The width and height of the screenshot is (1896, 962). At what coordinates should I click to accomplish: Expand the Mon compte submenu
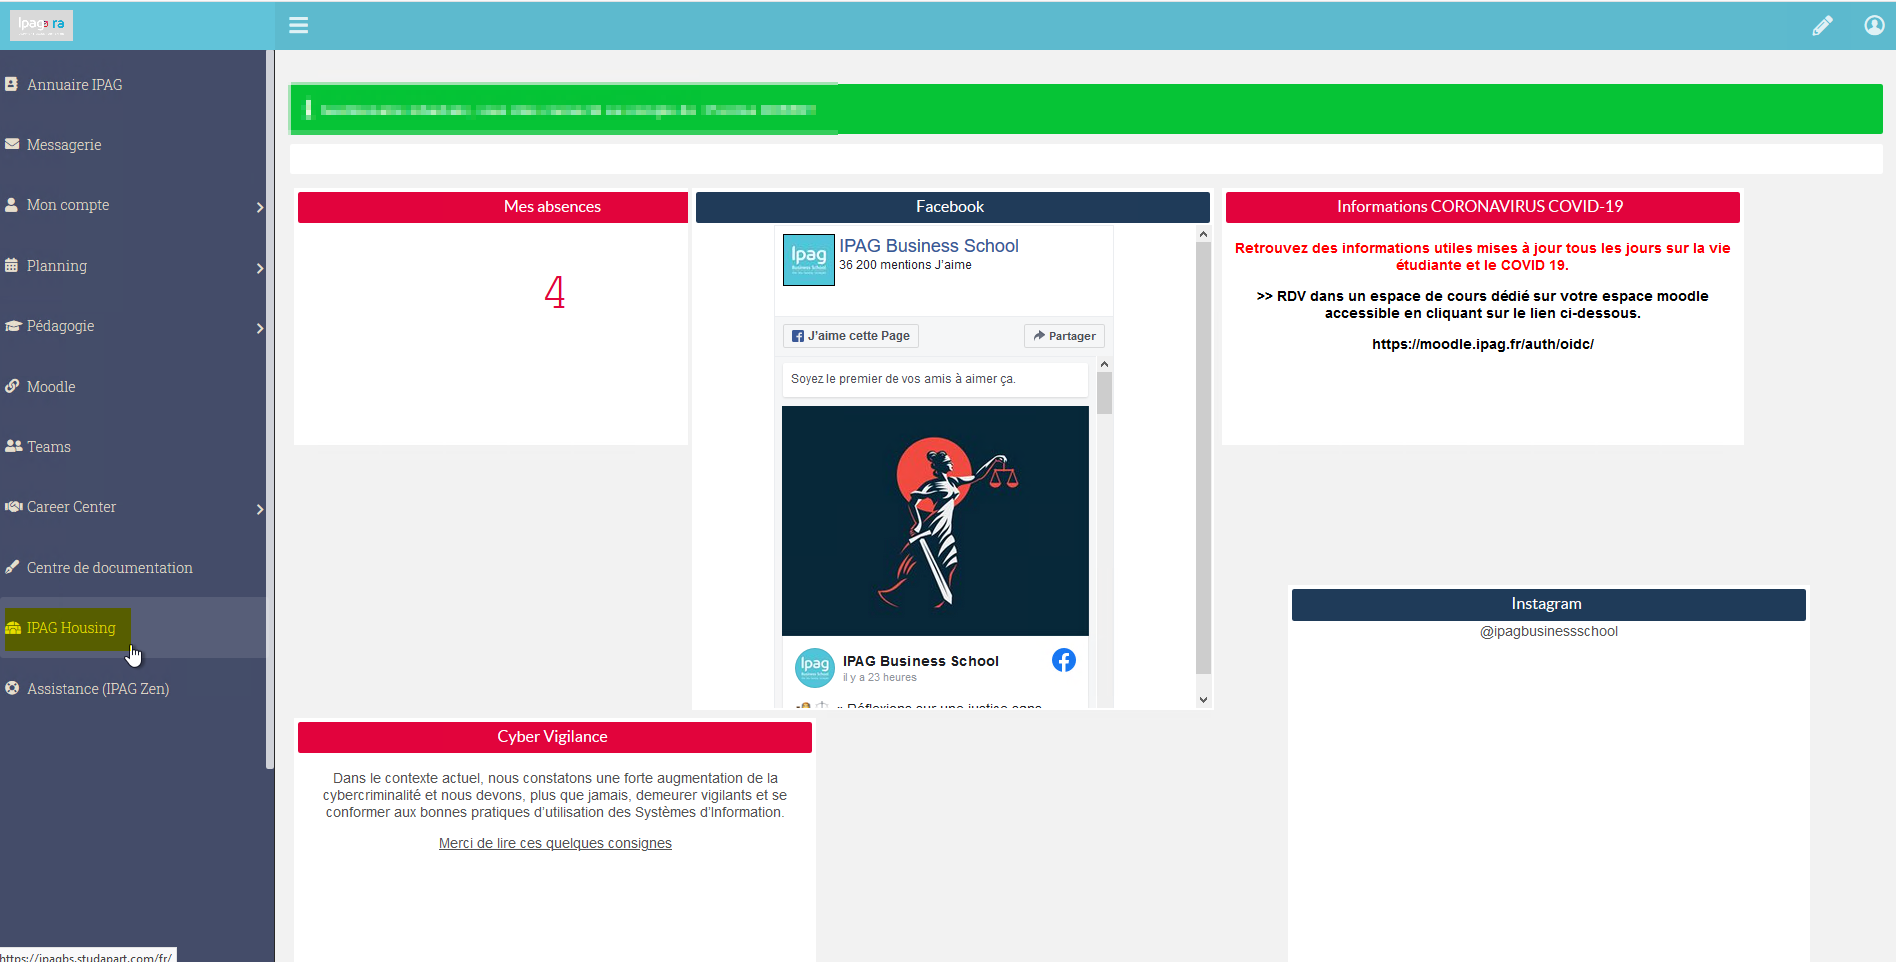tap(259, 207)
